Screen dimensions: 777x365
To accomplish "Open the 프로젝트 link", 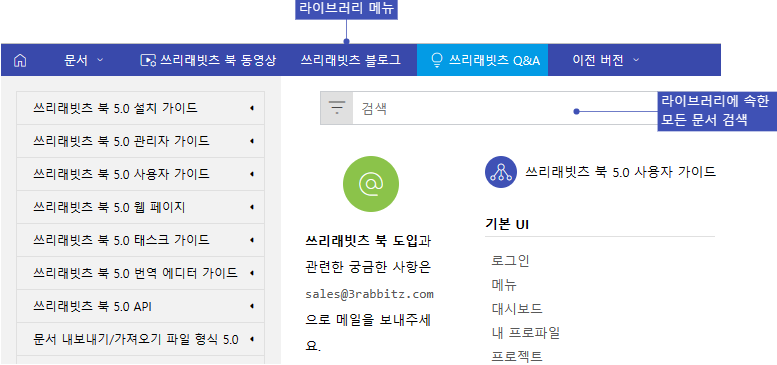I will (517, 356).
